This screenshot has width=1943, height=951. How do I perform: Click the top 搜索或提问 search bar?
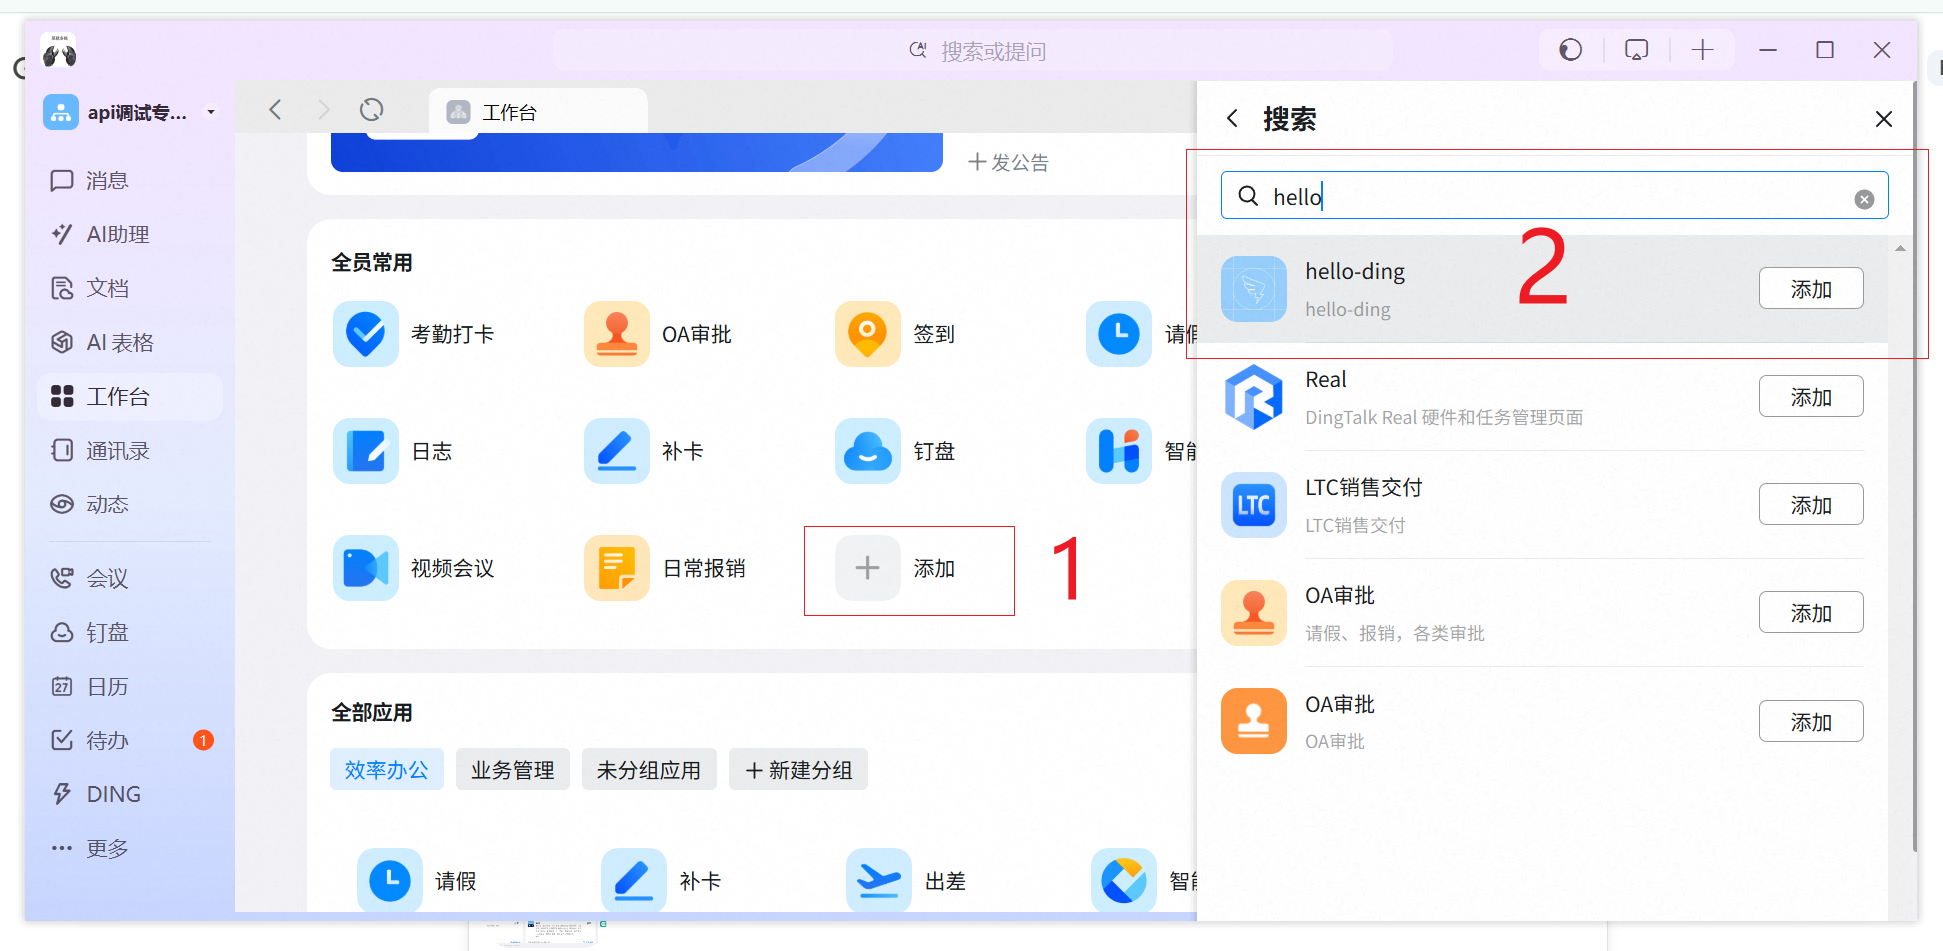(973, 50)
